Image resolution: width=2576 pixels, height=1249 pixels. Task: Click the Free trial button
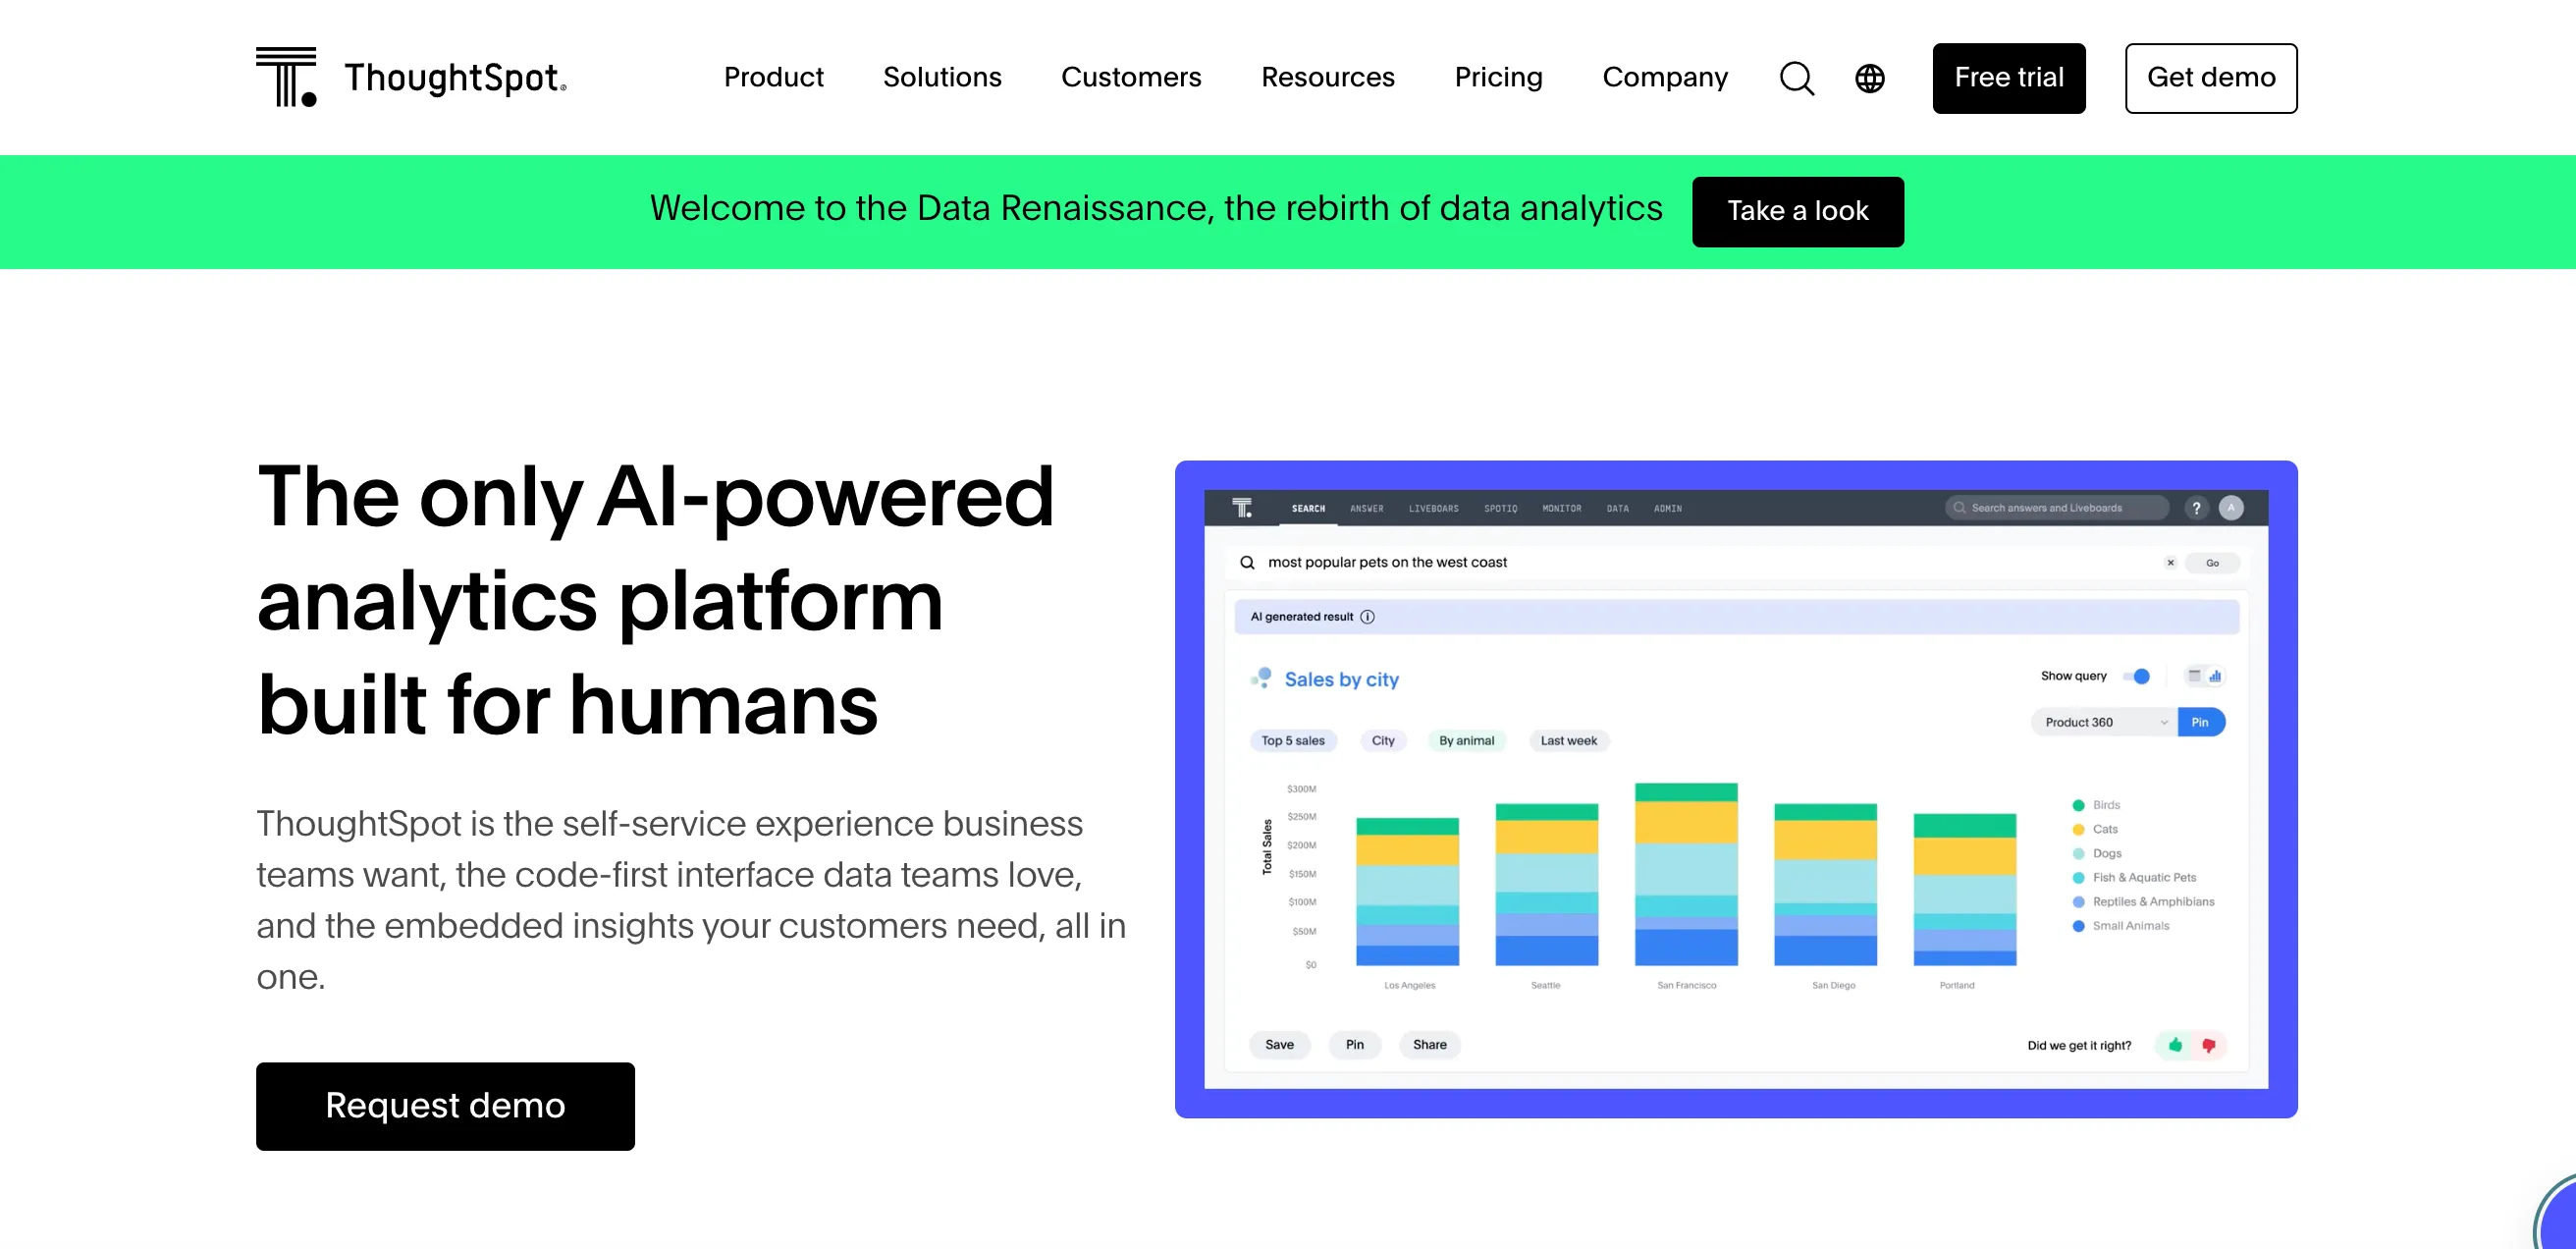coord(2008,78)
